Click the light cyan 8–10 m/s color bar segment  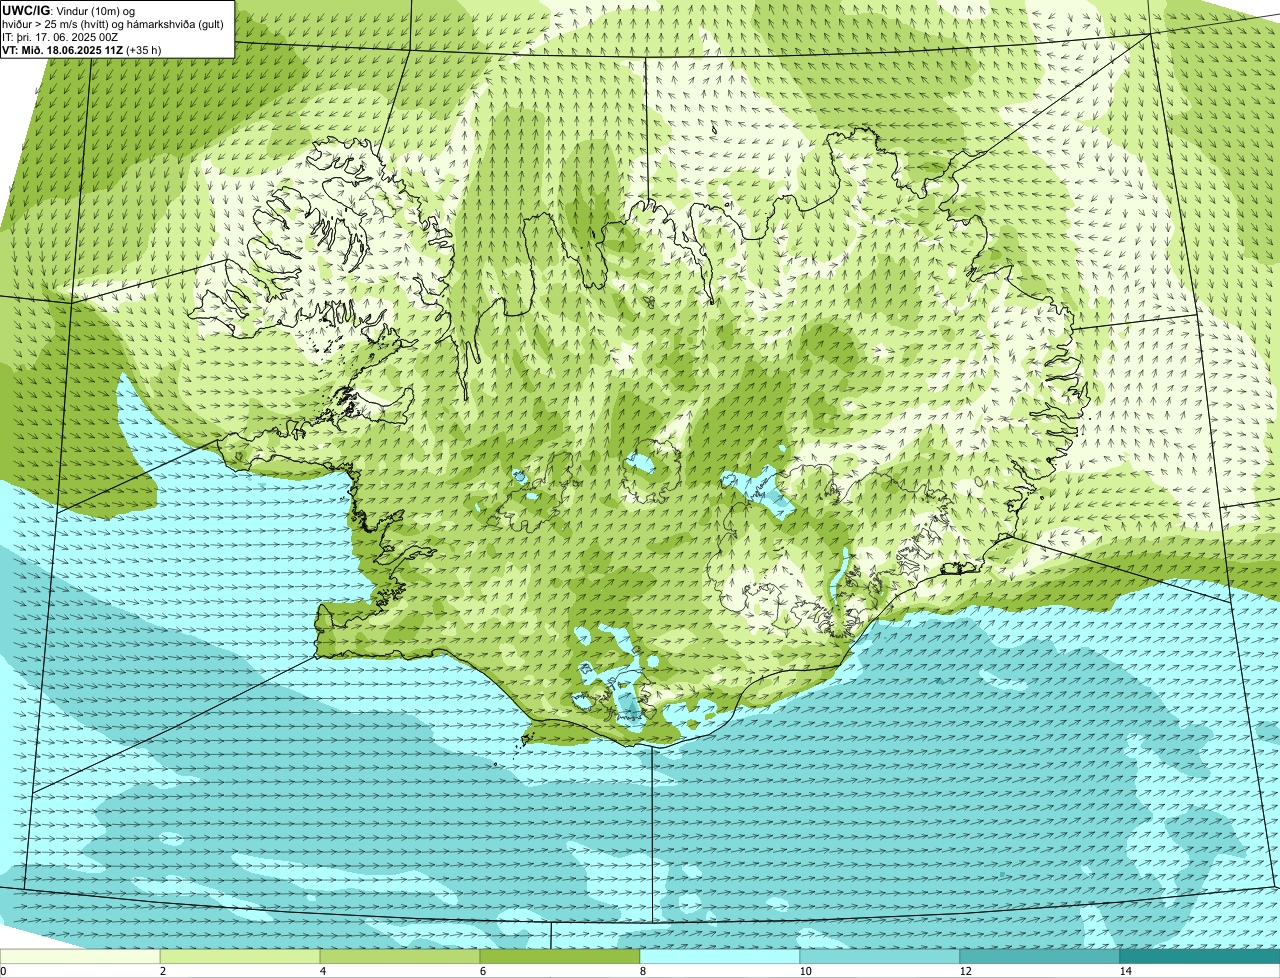click(x=720, y=956)
